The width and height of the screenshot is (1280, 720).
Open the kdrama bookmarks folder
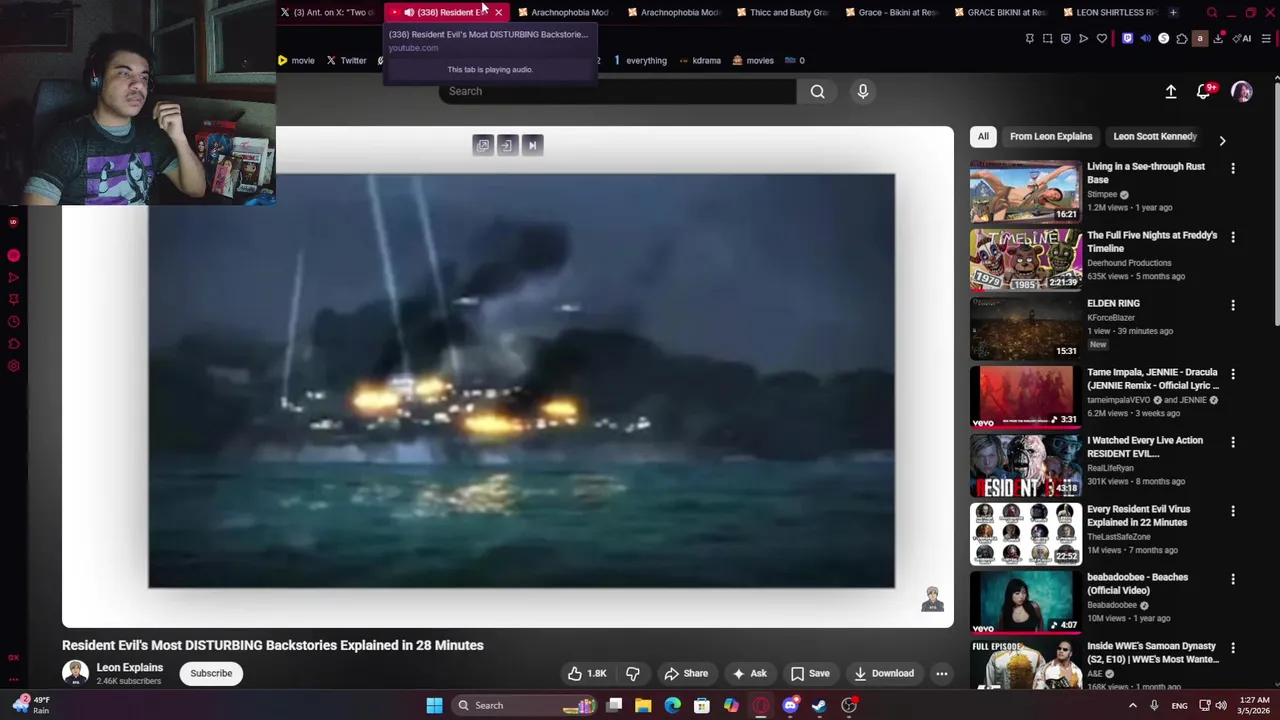tap(699, 60)
